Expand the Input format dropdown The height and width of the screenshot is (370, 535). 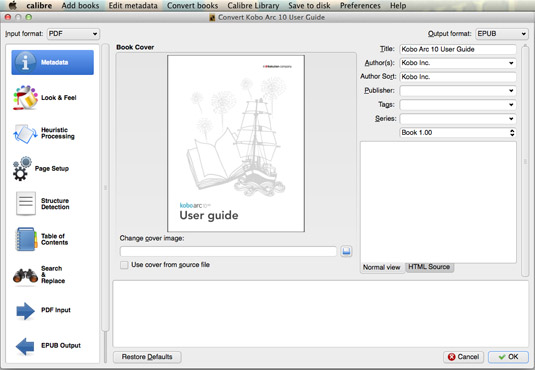click(x=73, y=34)
